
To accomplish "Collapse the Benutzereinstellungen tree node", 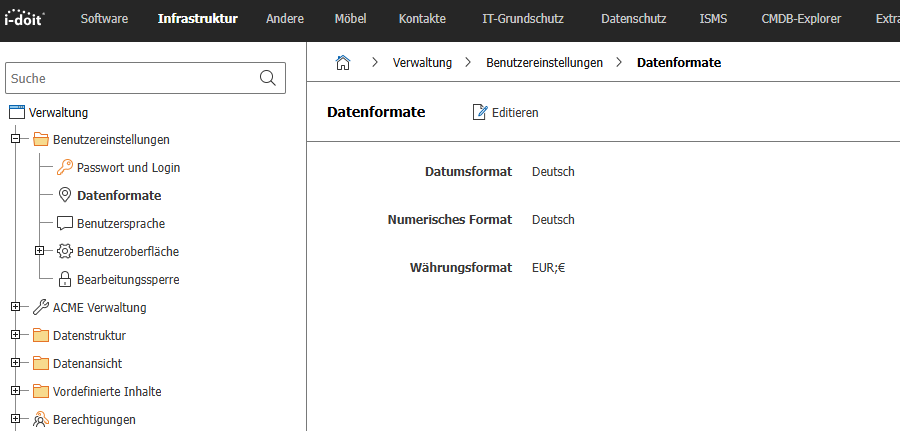I will (16, 140).
